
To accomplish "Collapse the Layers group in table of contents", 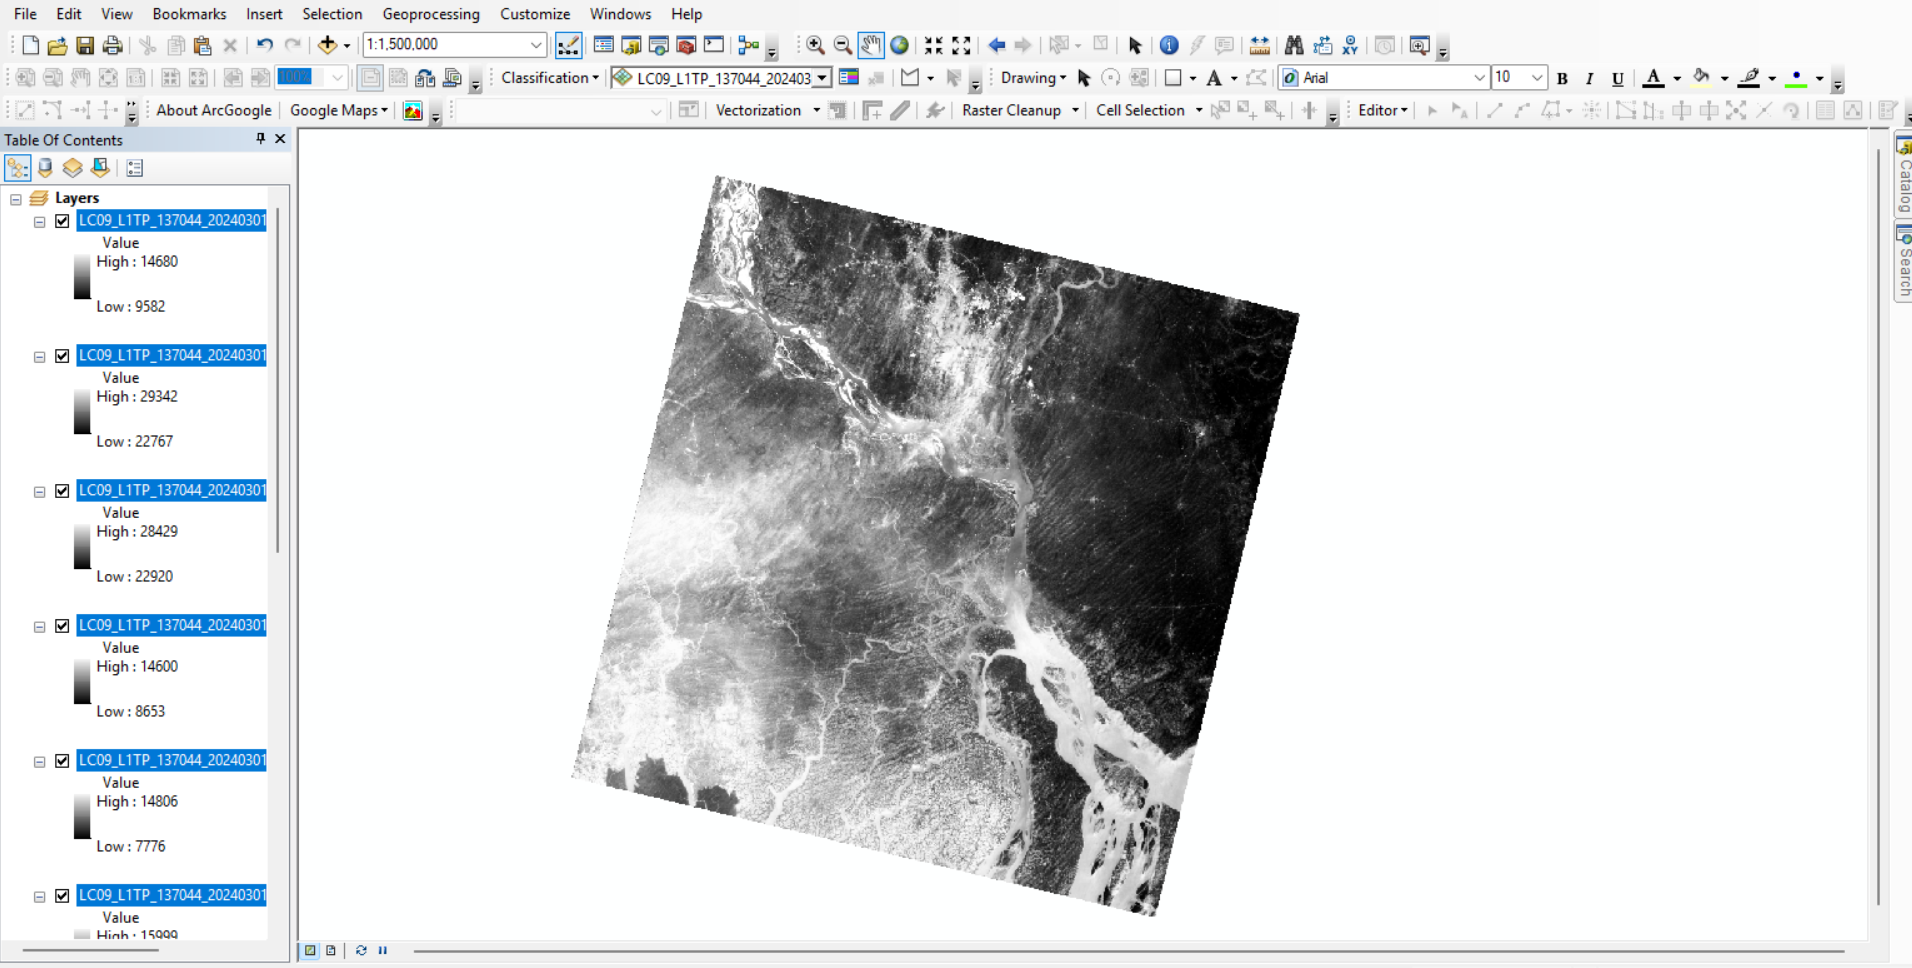I will (16, 199).
